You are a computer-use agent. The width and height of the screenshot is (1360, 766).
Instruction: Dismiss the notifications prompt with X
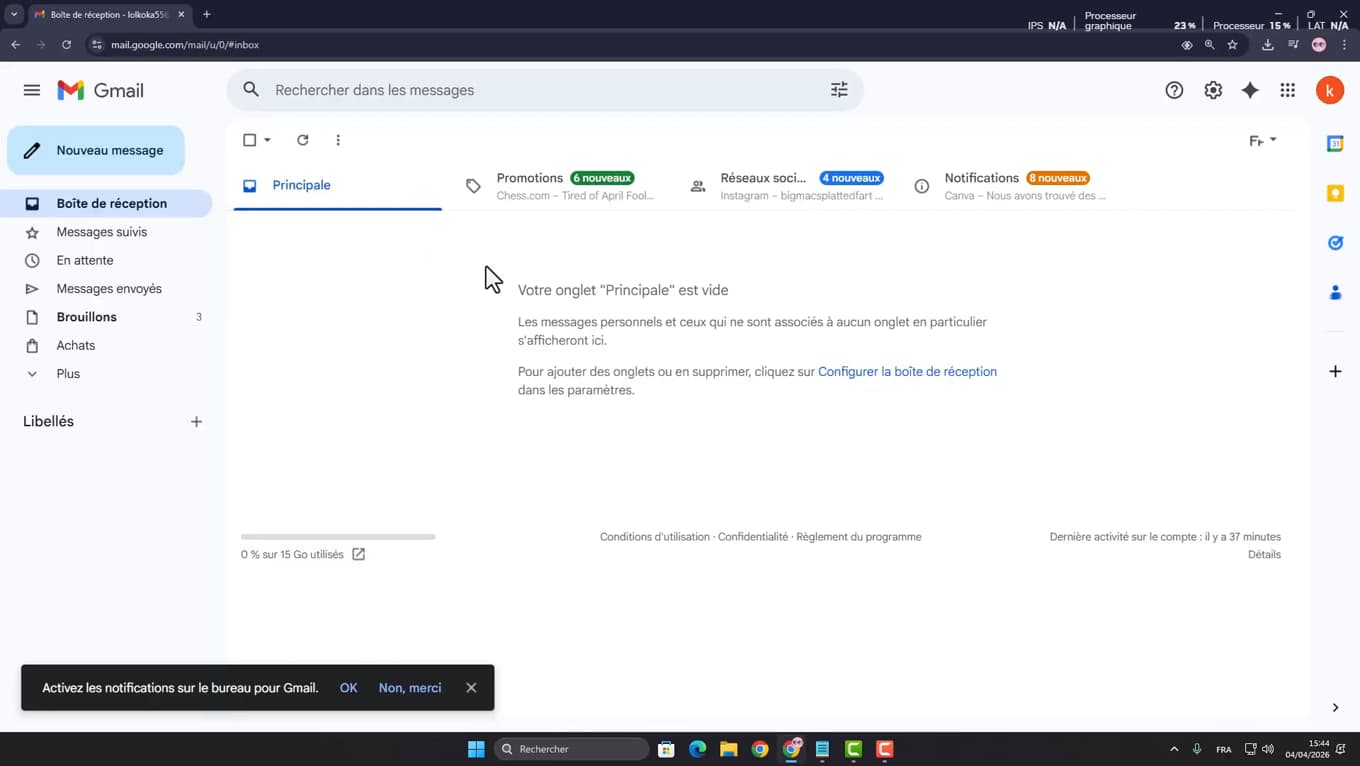(471, 688)
